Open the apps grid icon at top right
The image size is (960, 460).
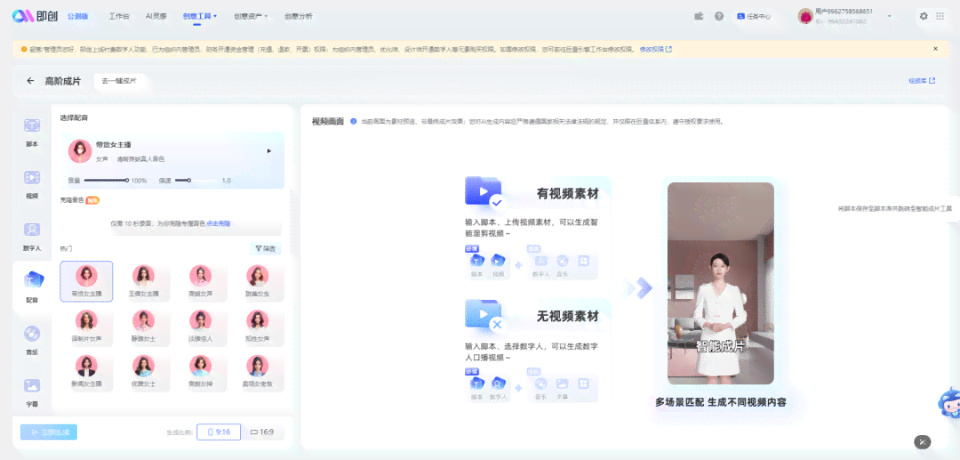[x=940, y=17]
